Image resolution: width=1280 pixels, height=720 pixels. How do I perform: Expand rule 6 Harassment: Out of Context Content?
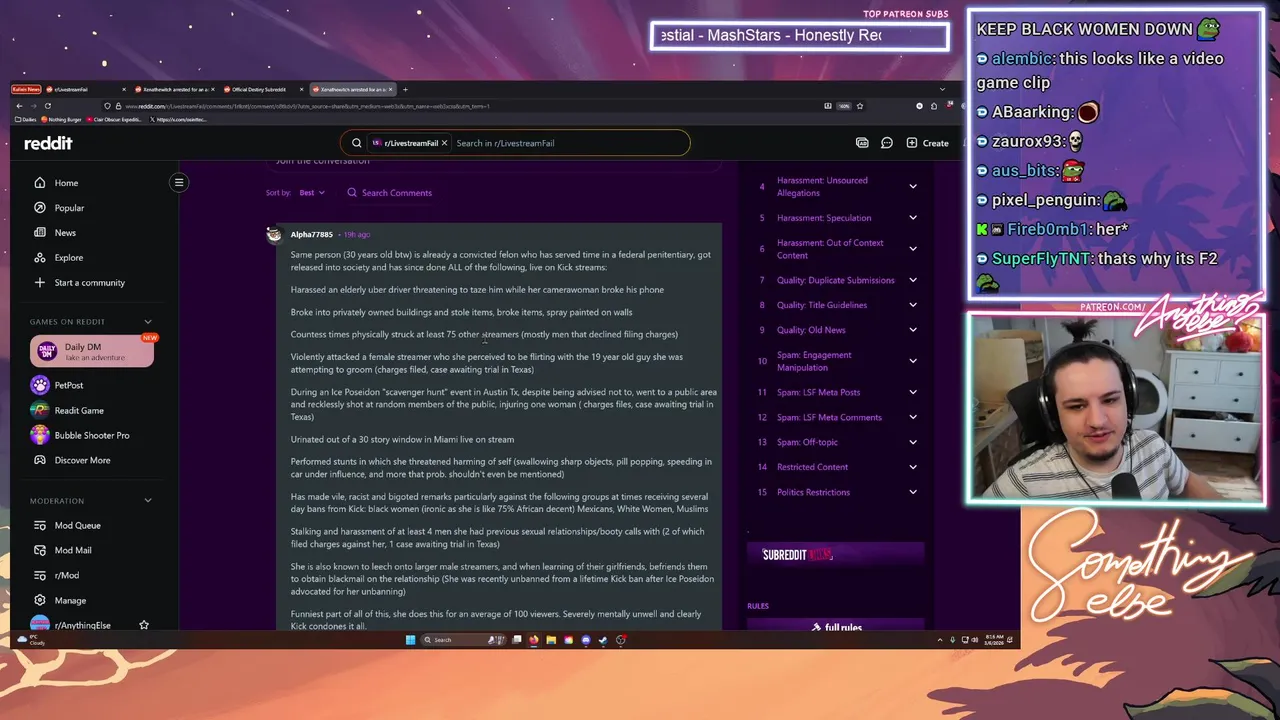(913, 249)
